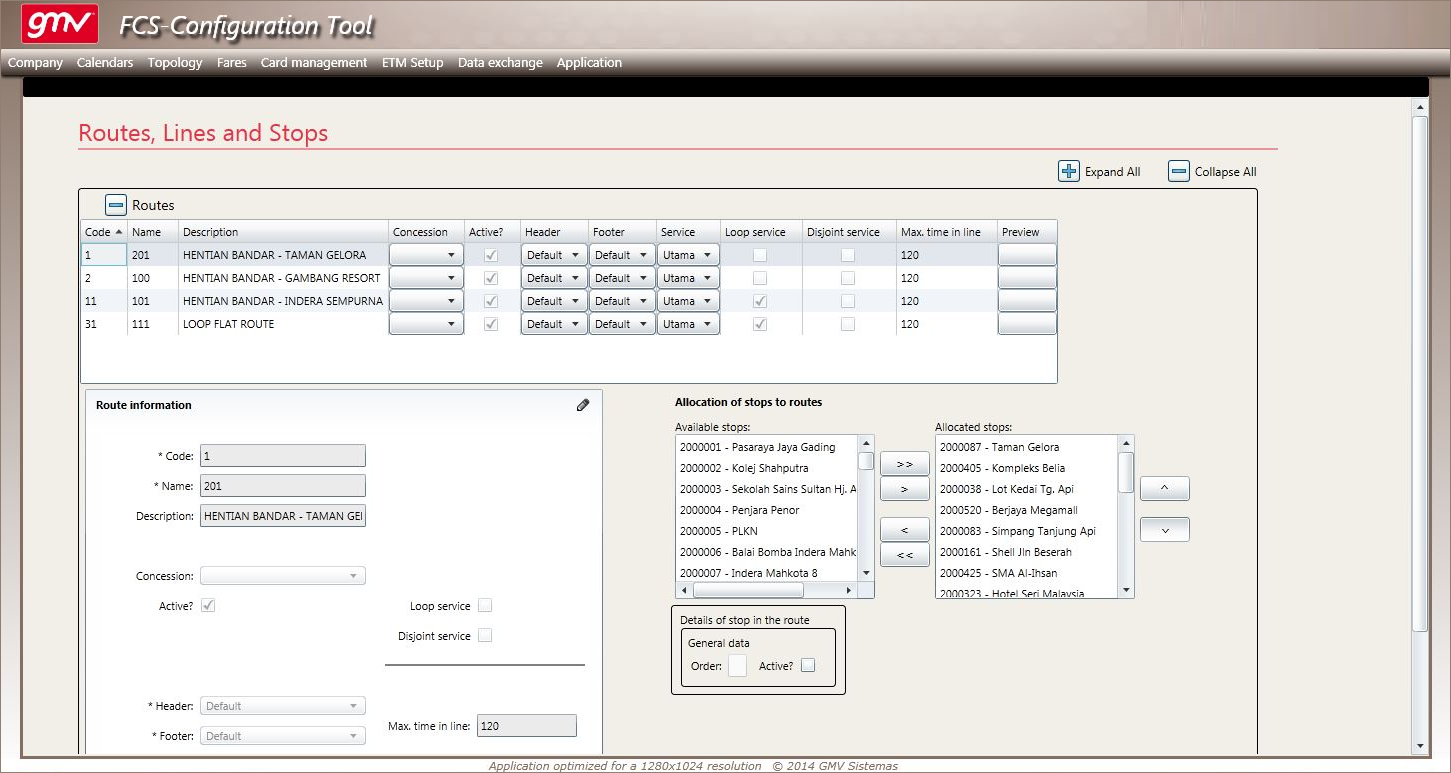Click the pencil edit icon in Route information
Image resolution: width=1451 pixels, height=773 pixels.
pyautogui.click(x=583, y=405)
